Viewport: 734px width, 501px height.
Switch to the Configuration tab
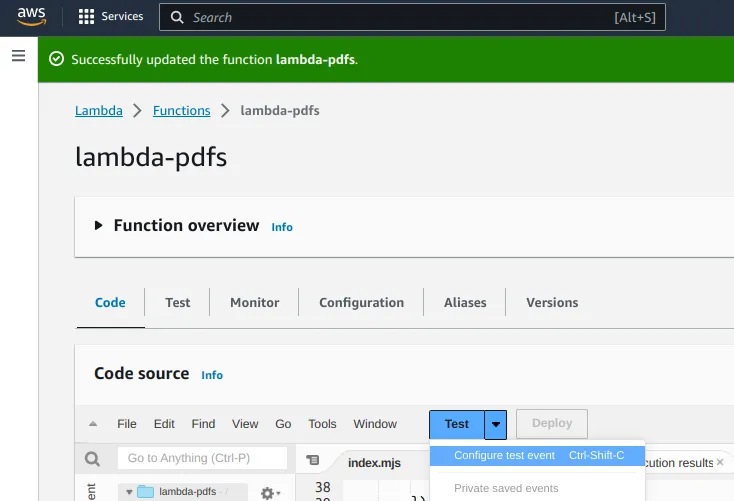(361, 302)
